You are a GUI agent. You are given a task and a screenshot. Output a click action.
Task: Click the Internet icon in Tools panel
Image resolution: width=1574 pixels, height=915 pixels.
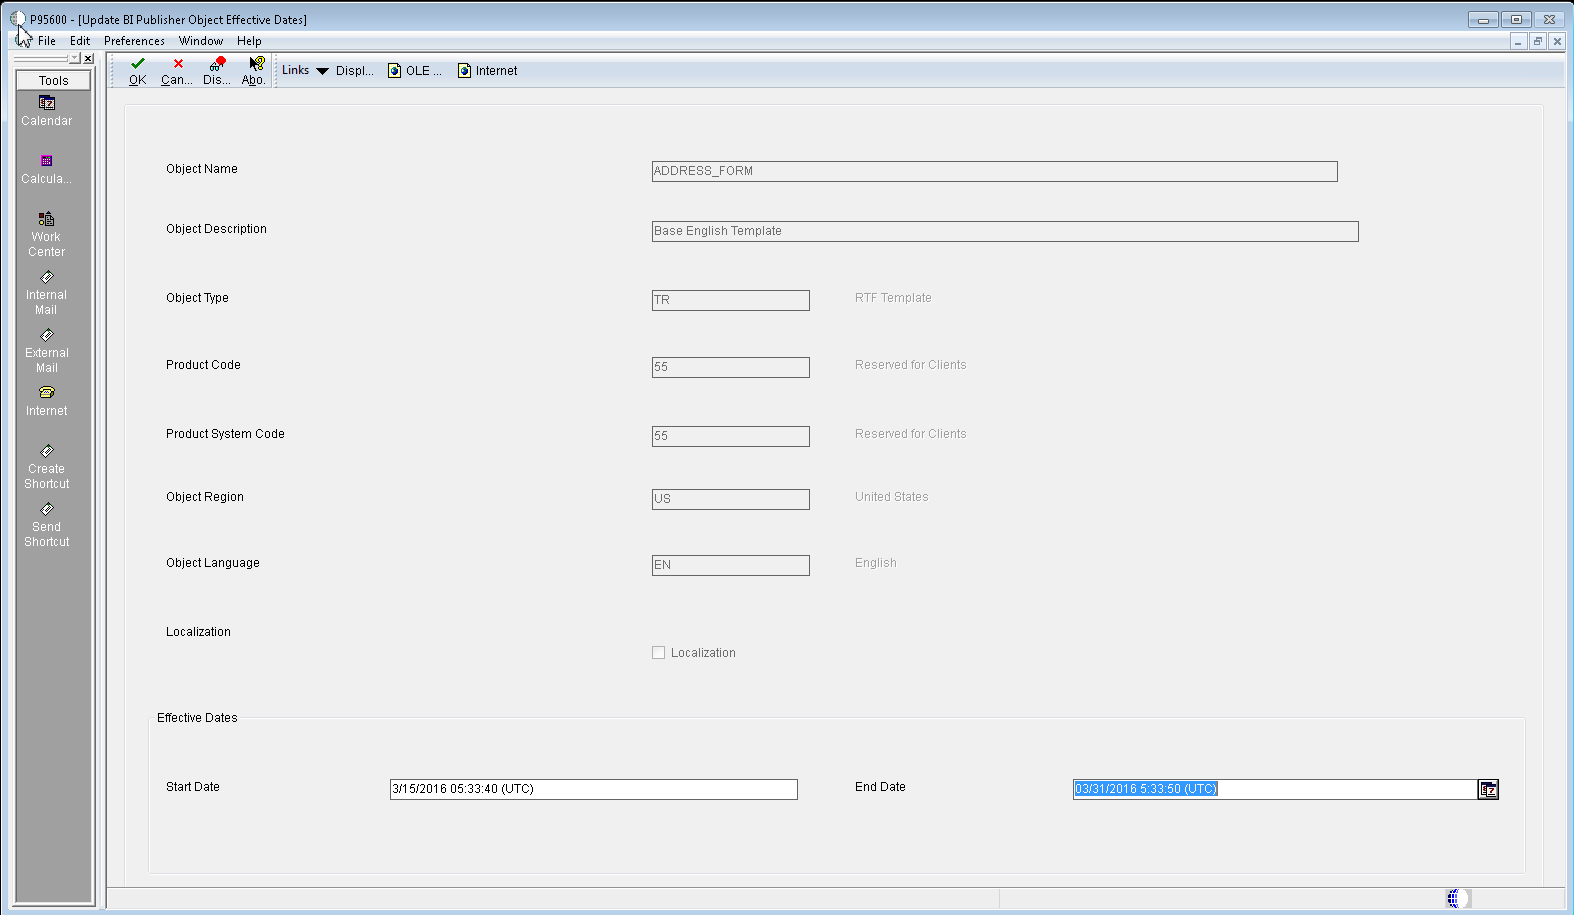pos(47,402)
